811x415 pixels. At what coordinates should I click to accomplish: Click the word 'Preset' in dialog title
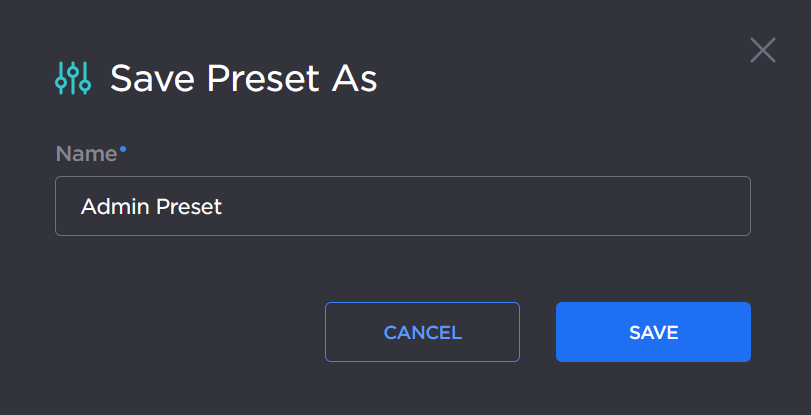tap(257, 78)
